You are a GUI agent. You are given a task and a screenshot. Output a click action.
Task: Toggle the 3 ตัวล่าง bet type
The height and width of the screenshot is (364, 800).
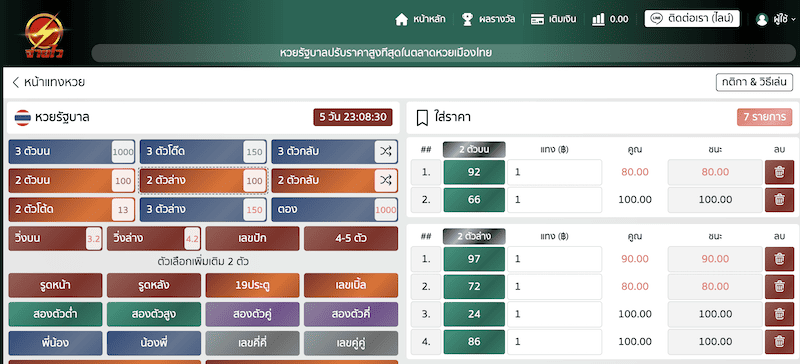coord(203,209)
